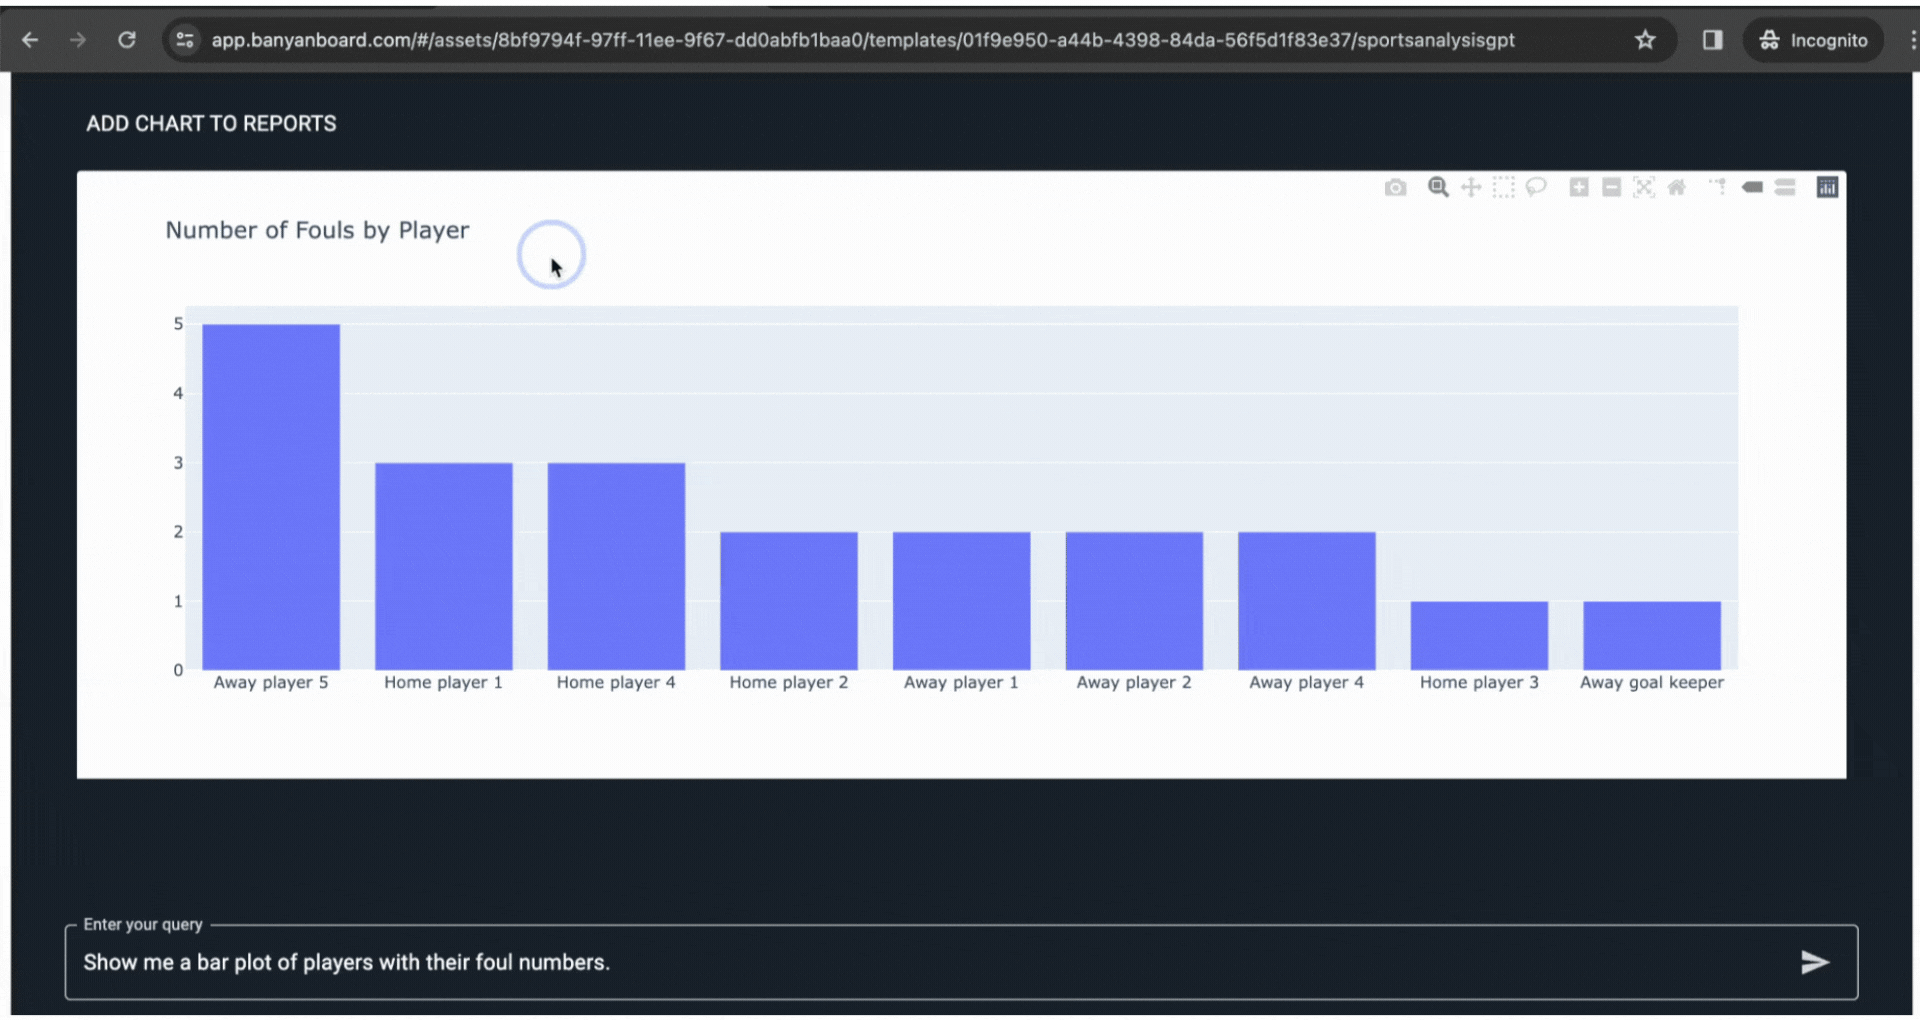
Task: Click the Away player 1 bar
Action: [962, 601]
